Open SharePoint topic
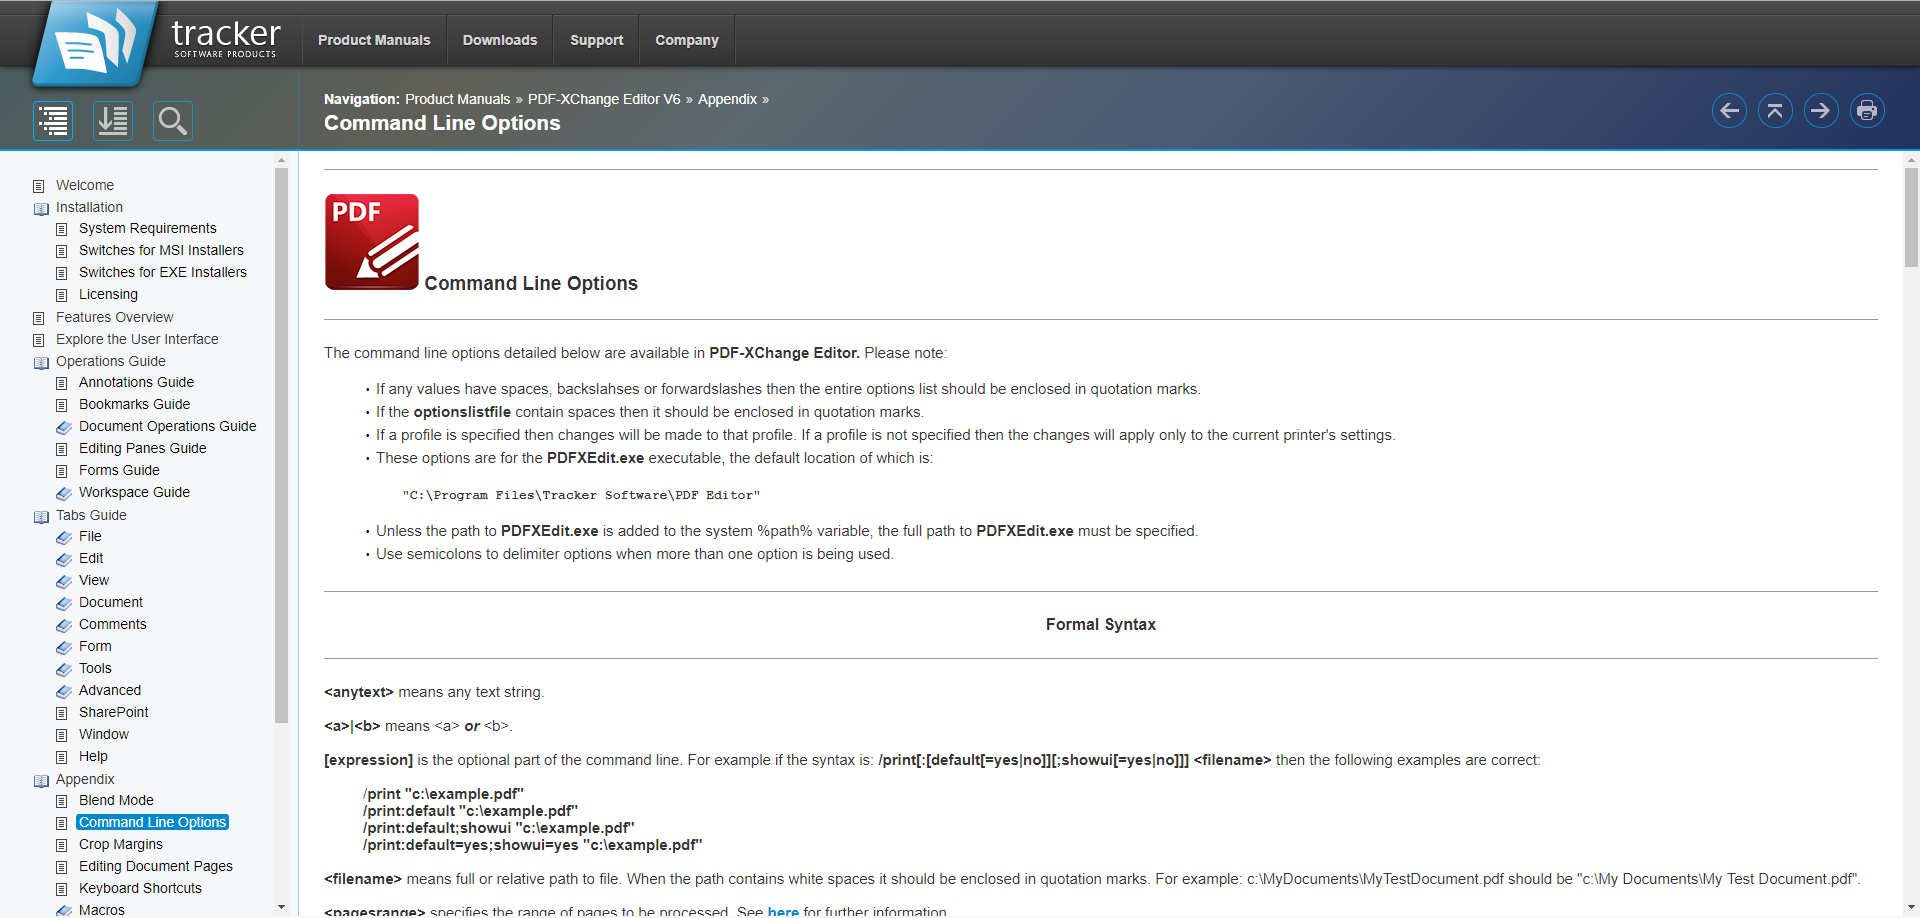 click(x=114, y=712)
